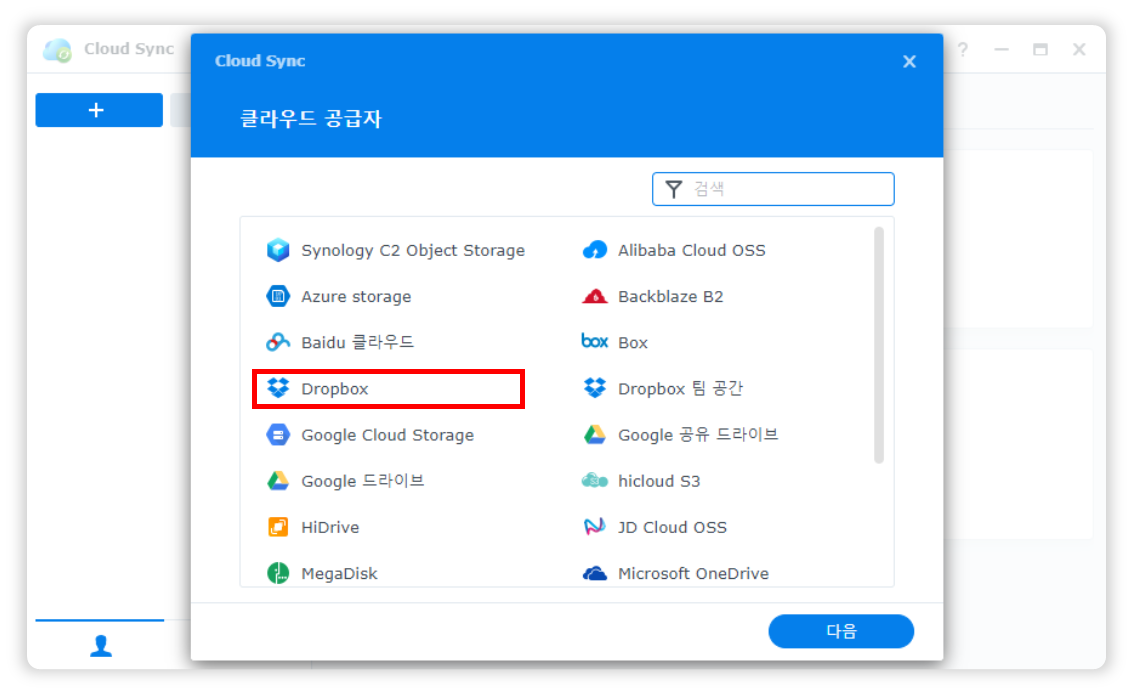Click the provider list scrollbar
1133x694 pixels.
[x=879, y=345]
